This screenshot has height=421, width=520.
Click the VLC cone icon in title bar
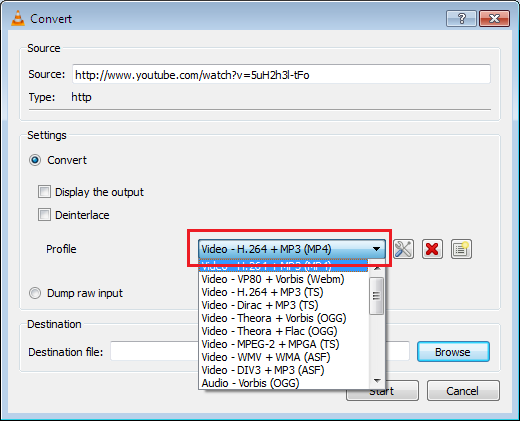(x=18, y=18)
